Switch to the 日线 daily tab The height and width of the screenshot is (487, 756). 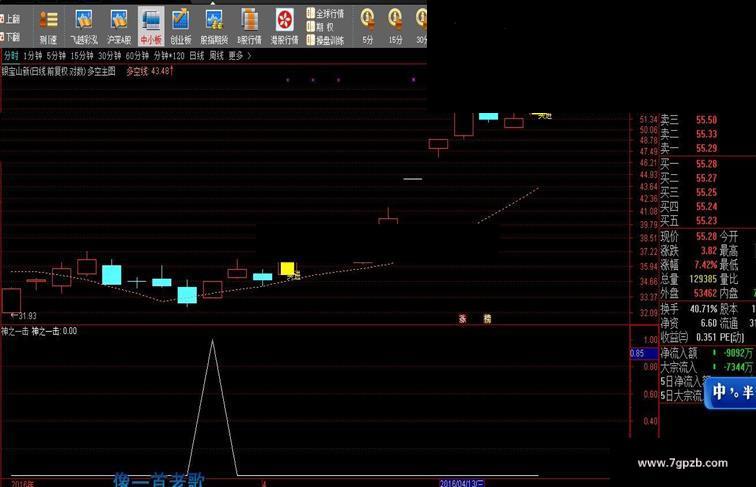click(x=197, y=56)
